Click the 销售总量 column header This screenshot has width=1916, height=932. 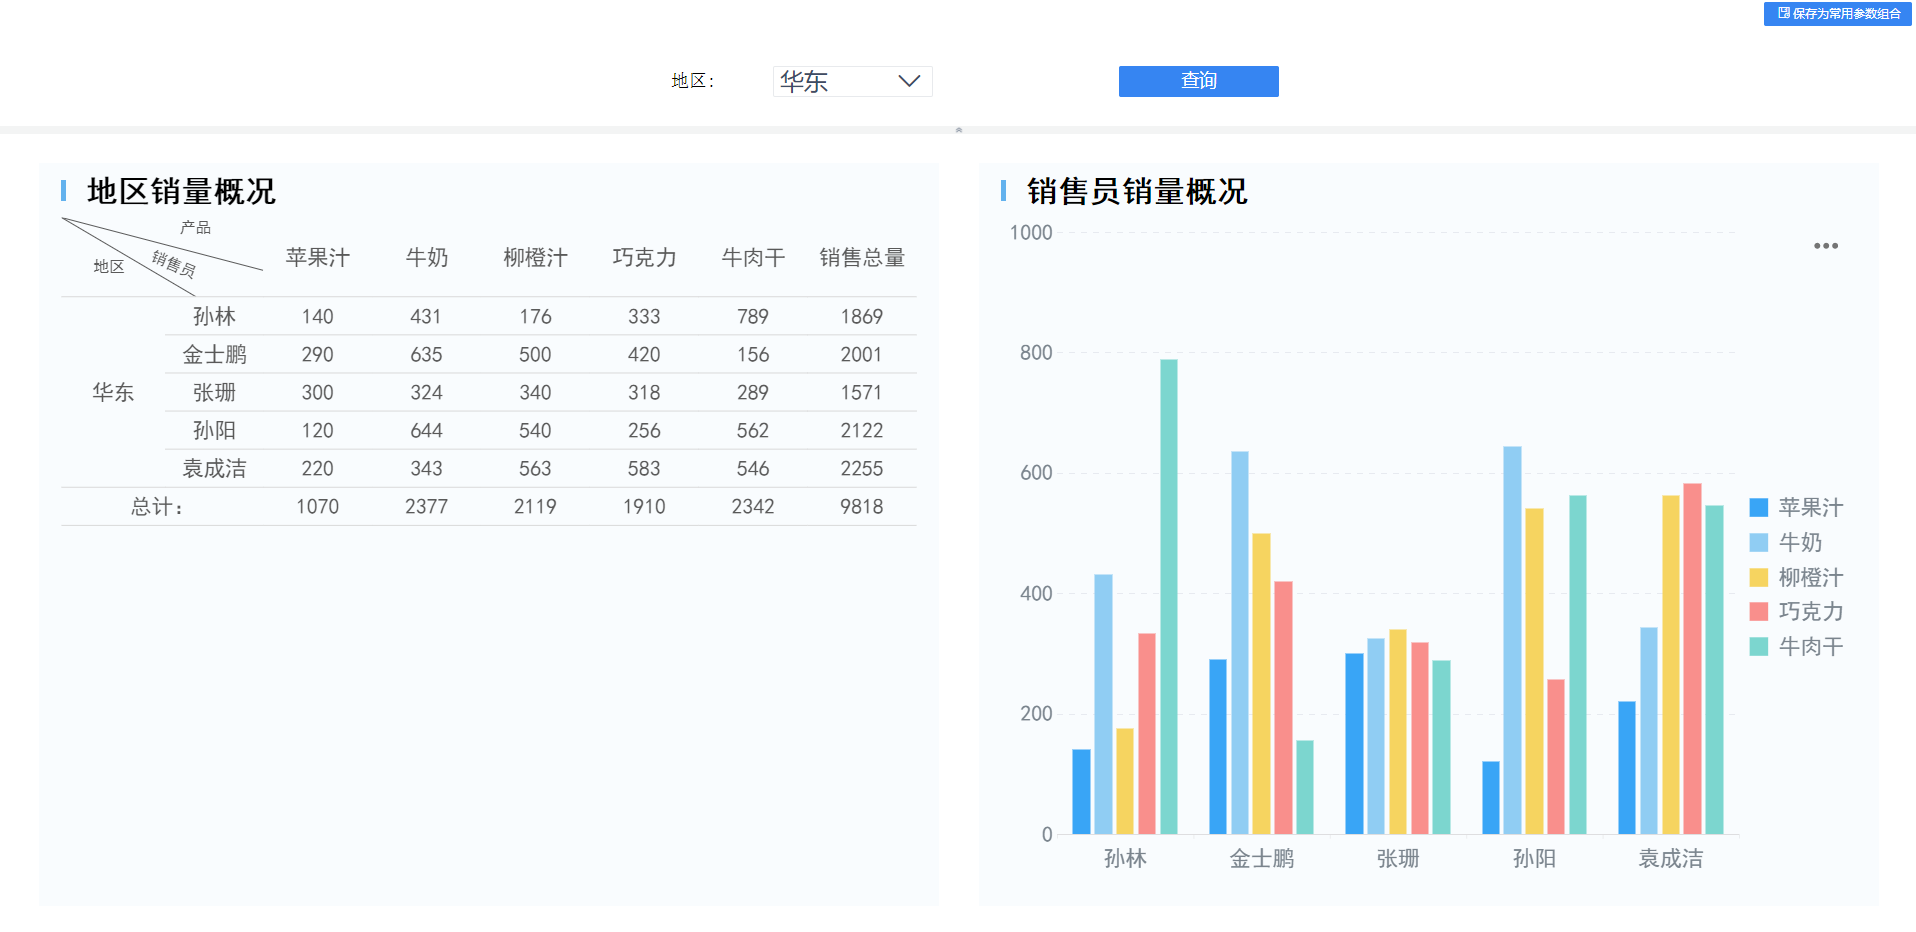point(861,258)
